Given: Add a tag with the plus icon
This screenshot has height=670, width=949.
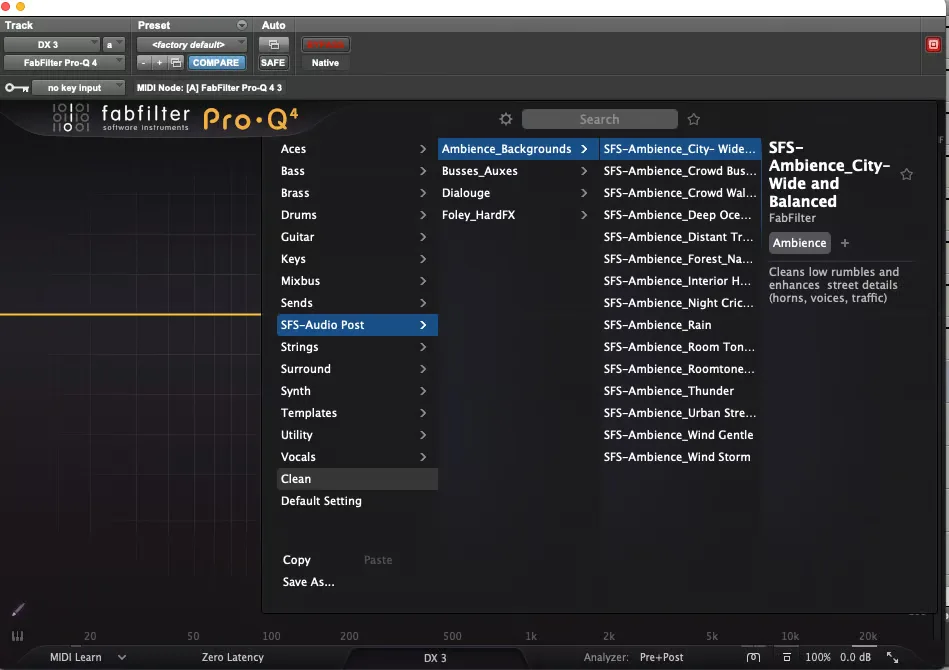Looking at the screenshot, I should coord(845,243).
